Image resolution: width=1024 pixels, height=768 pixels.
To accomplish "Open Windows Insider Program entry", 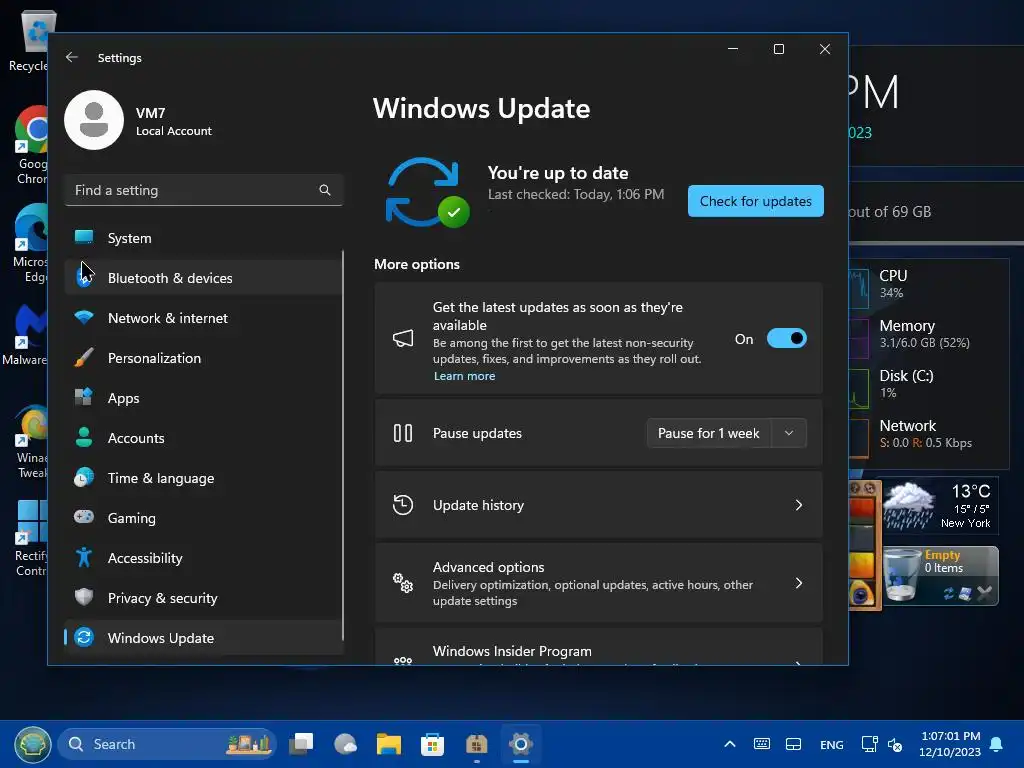I will coord(598,648).
